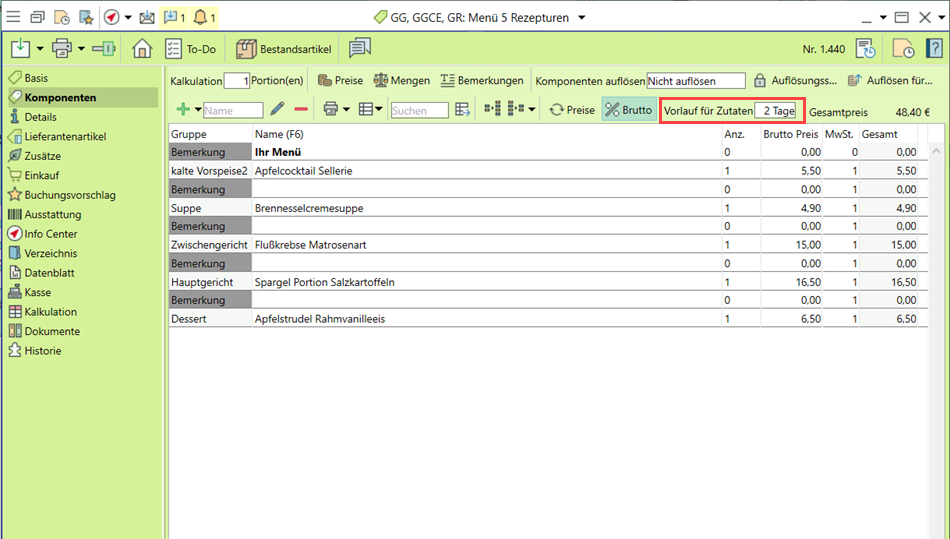This screenshot has height=539, width=950.
Task: Click the Vorlauf für Zutaten days field
Action: point(776,110)
